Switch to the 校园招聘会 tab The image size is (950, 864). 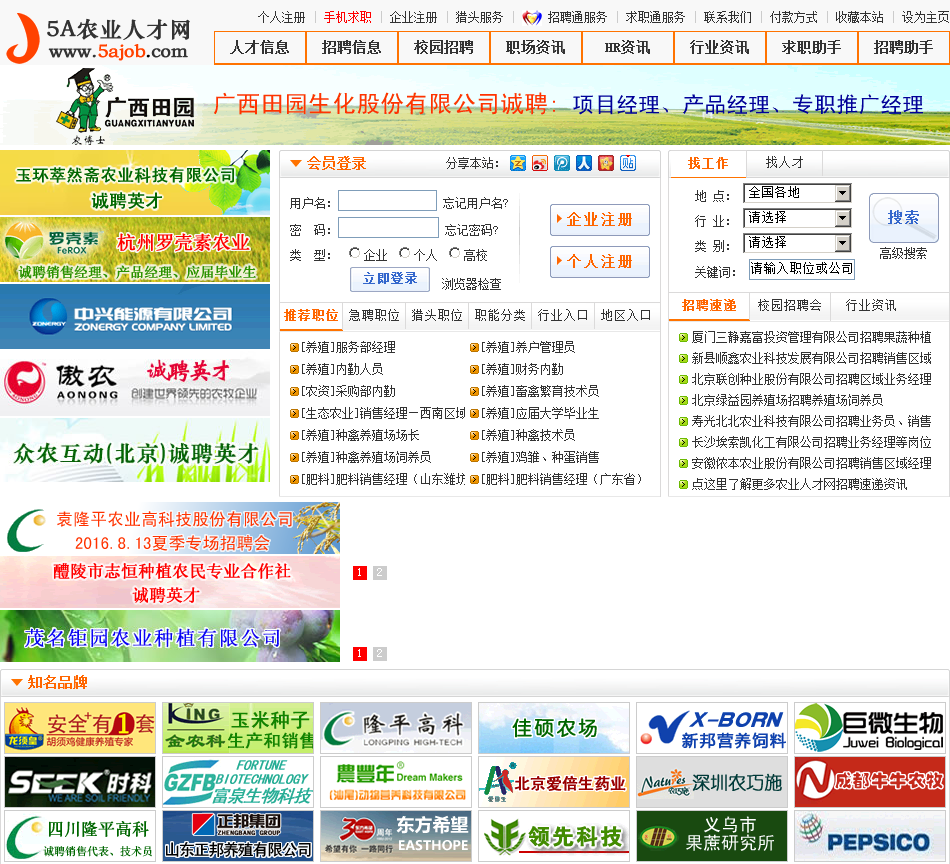tap(789, 305)
